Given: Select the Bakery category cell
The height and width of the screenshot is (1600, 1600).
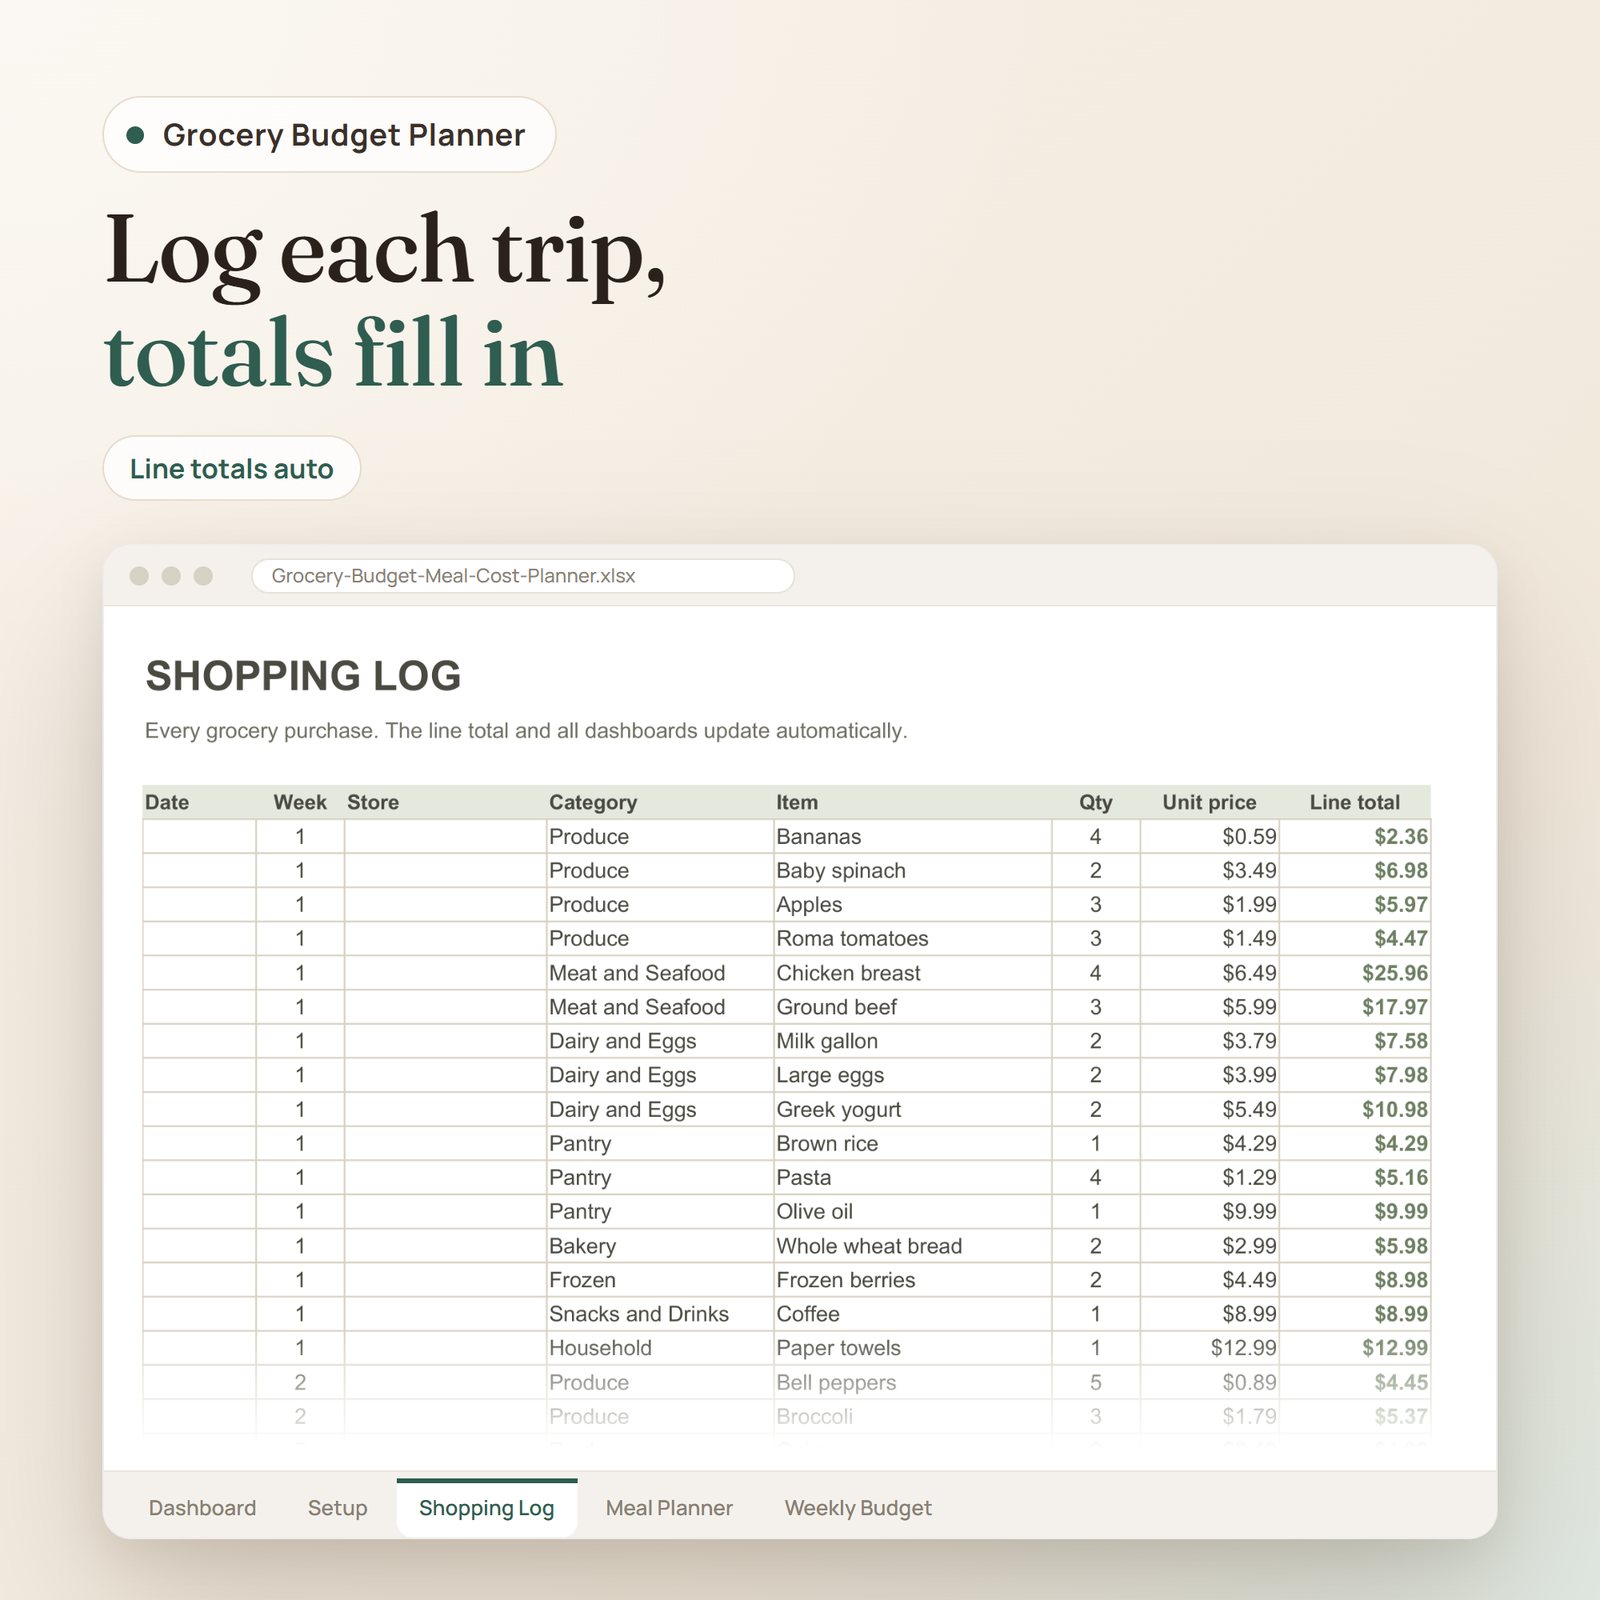Looking at the screenshot, I should [x=660, y=1246].
